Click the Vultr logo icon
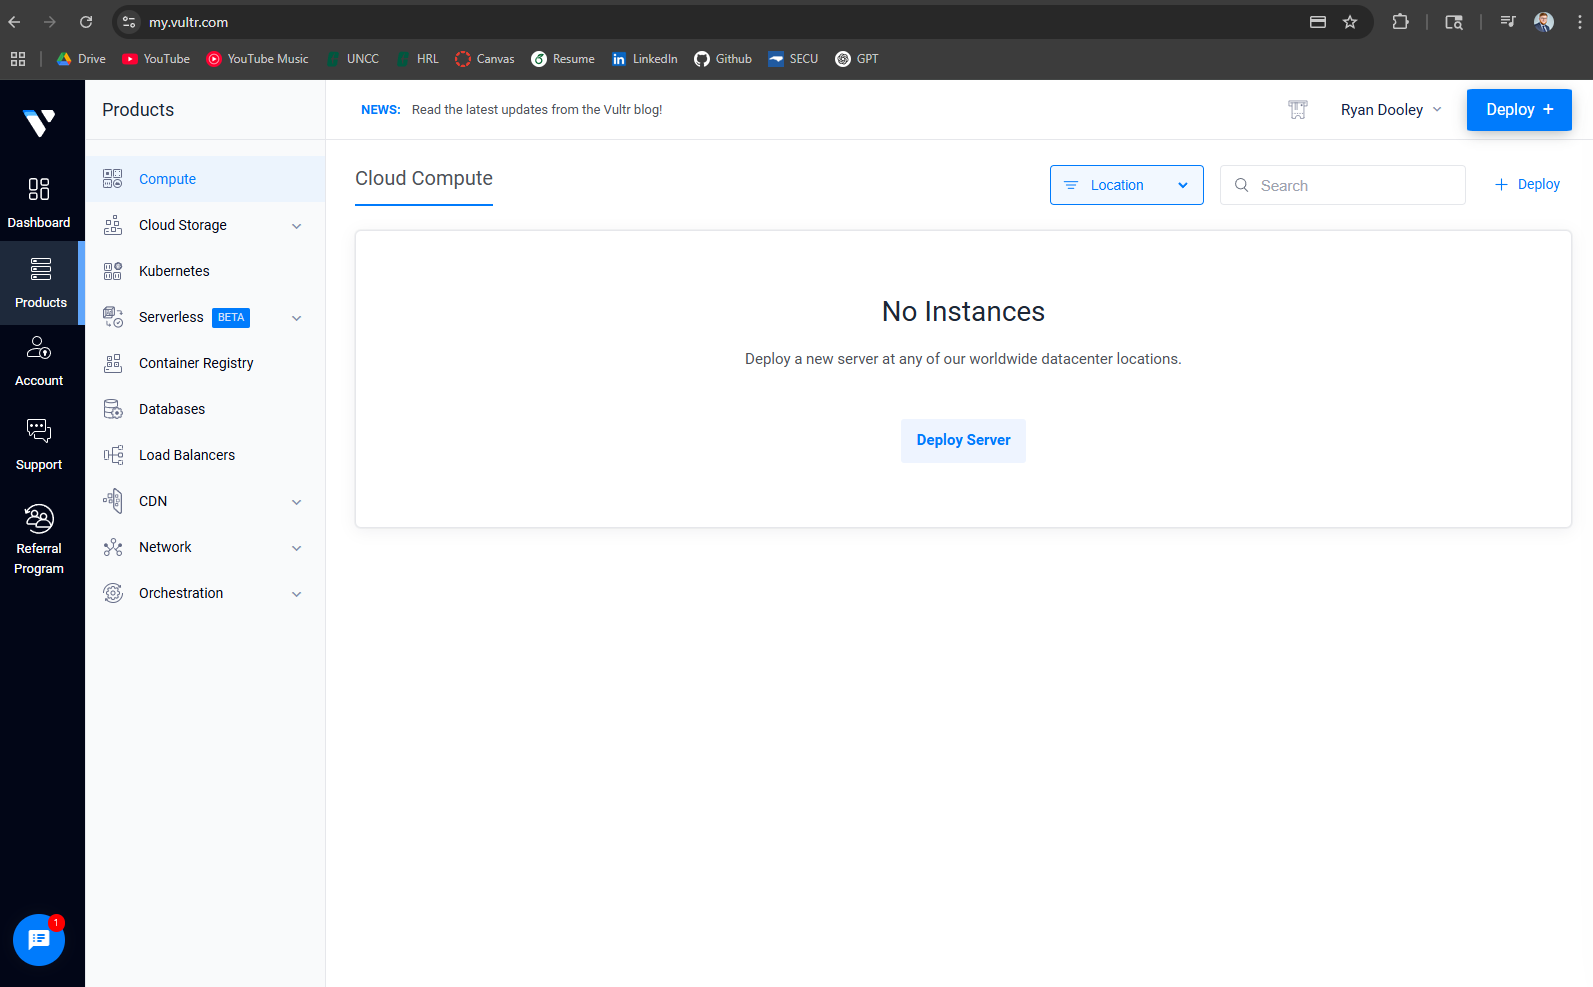This screenshot has width=1593, height=987. (39, 123)
